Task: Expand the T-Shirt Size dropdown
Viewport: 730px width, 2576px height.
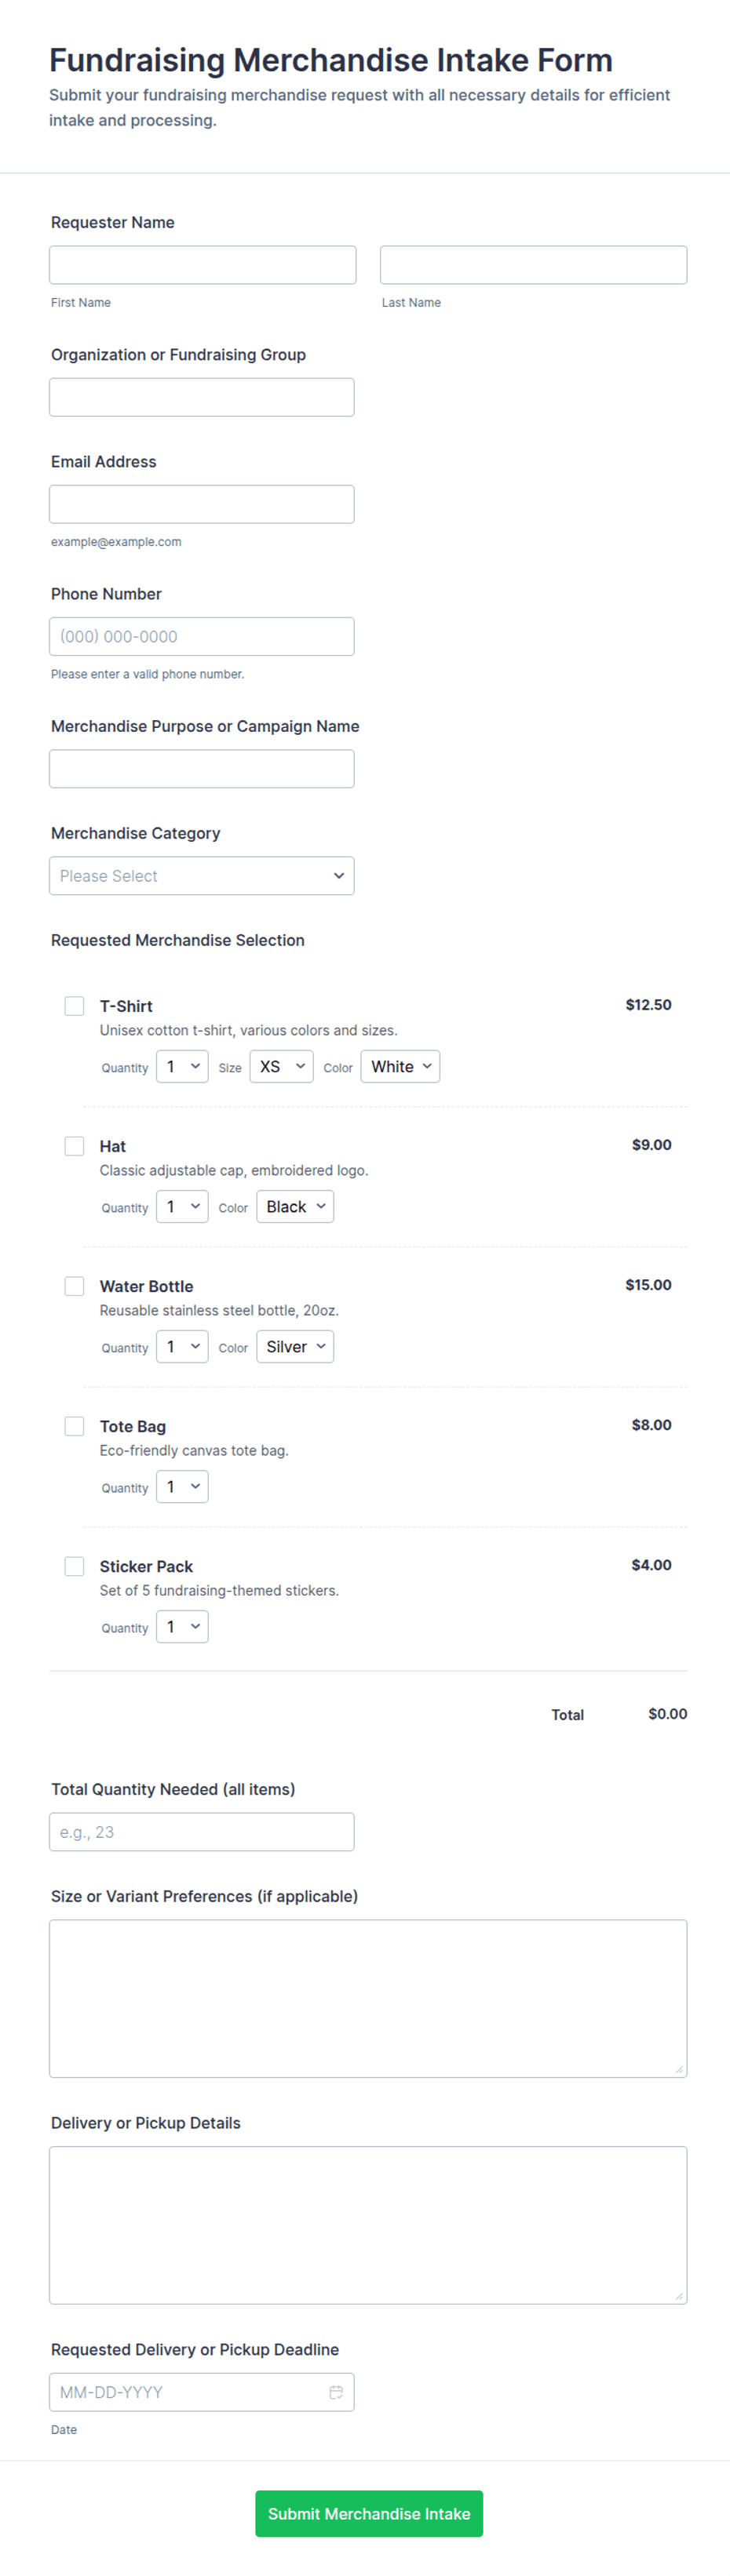Action: [x=281, y=1066]
